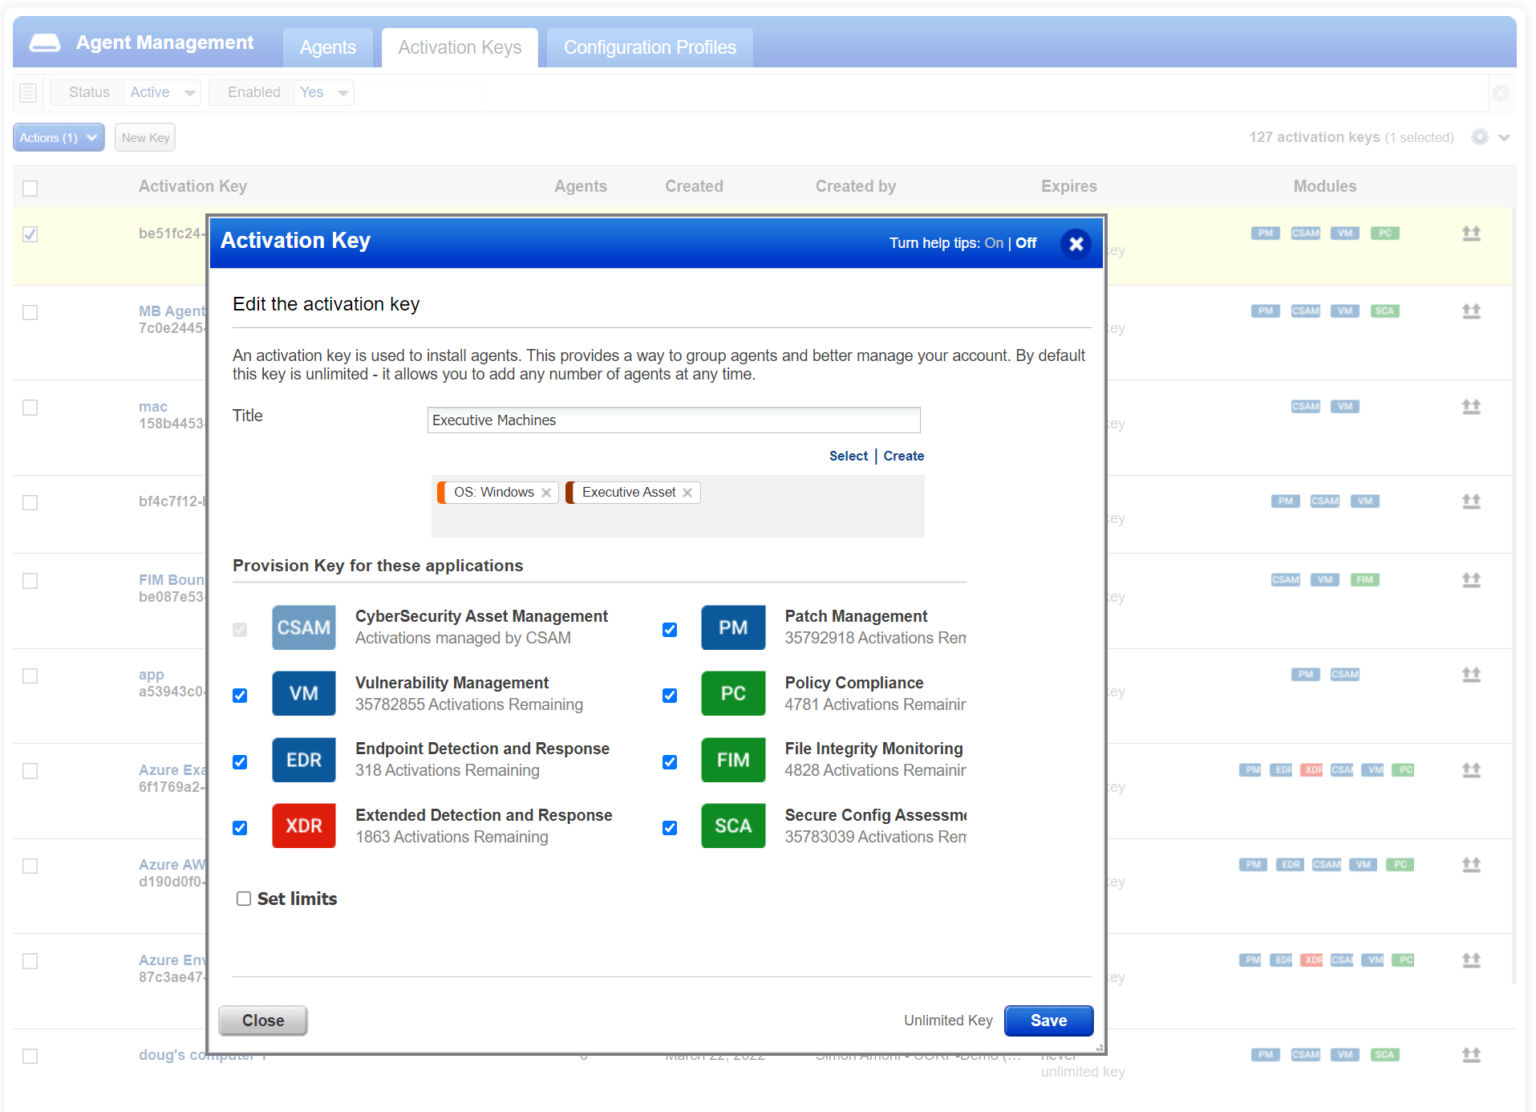Enable the Set limits checkbox
The height and width of the screenshot is (1112, 1536).
pos(243,898)
